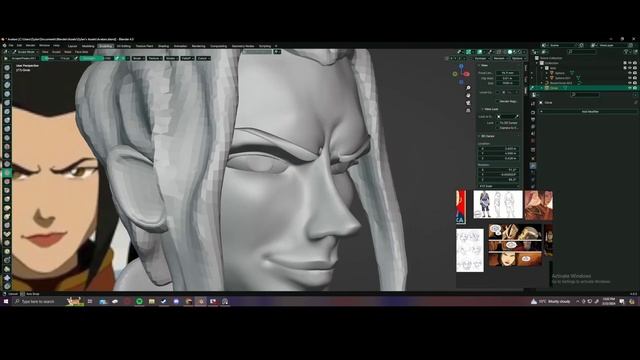Open the Texture settings dropdown
Screen dimensions: 640x360
(x=154, y=58)
